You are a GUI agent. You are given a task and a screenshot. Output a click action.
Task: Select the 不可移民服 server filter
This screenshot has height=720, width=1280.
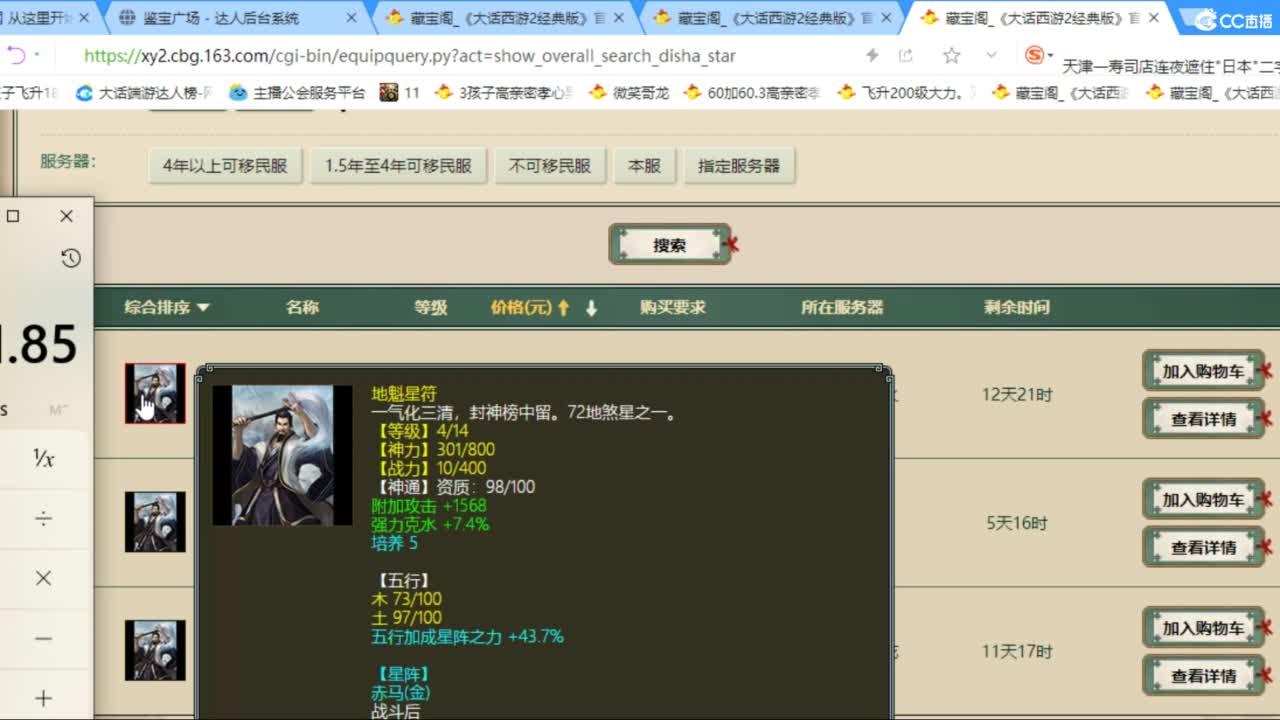point(550,166)
